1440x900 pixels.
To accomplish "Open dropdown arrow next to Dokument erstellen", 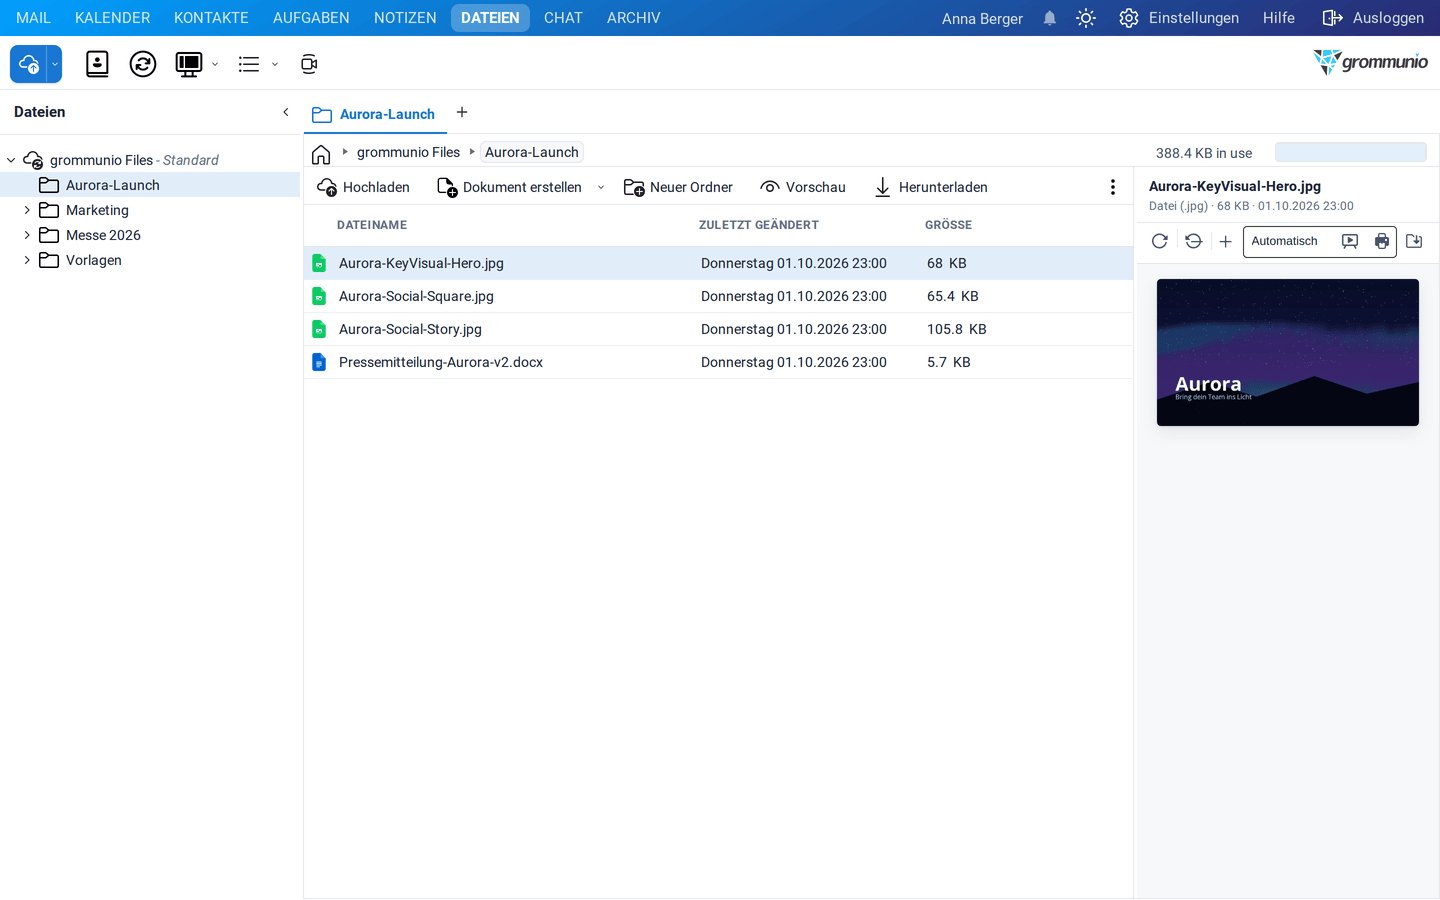I will [601, 187].
